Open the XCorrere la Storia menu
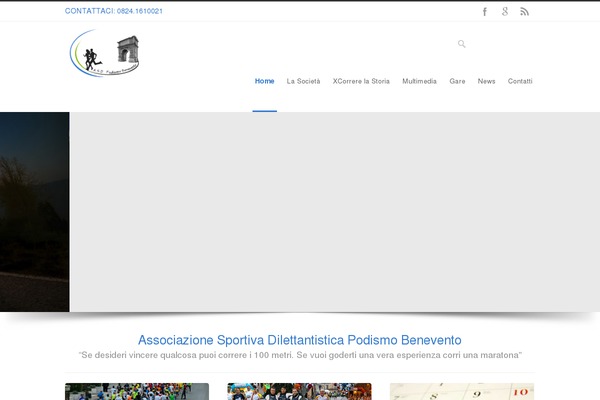The image size is (600, 400). 361,81
